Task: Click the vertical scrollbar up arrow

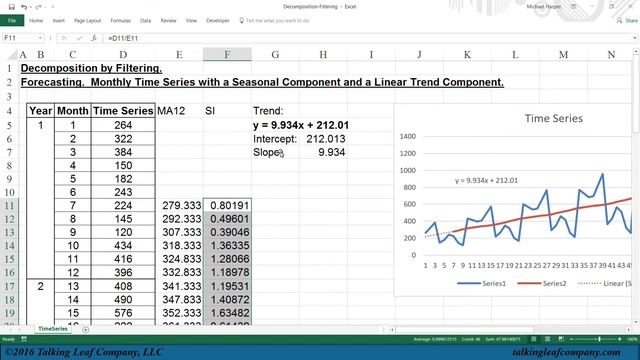Action: 636,52
